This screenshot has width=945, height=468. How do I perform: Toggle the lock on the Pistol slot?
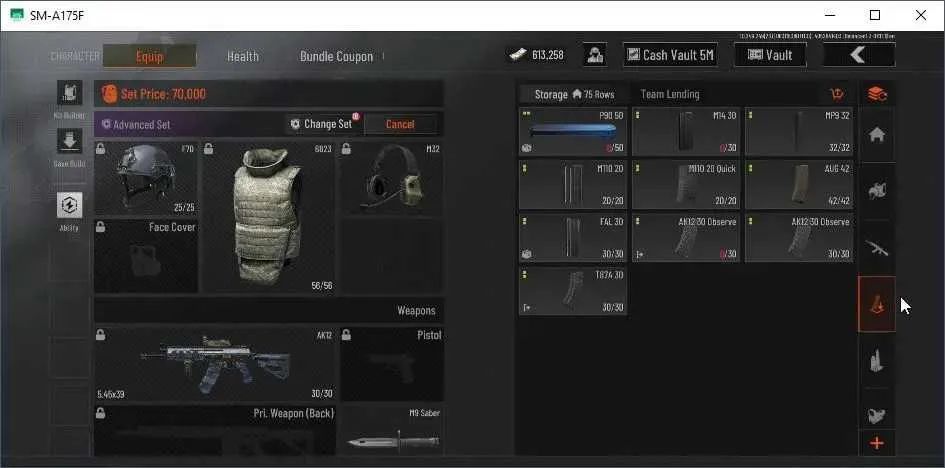[x=347, y=335]
